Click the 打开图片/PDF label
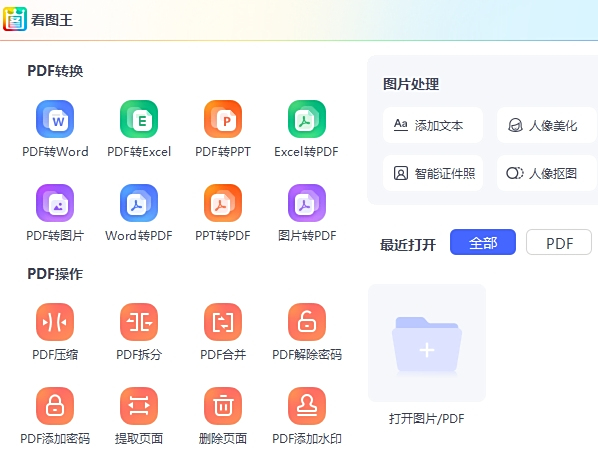The height and width of the screenshot is (457, 598). point(427,418)
